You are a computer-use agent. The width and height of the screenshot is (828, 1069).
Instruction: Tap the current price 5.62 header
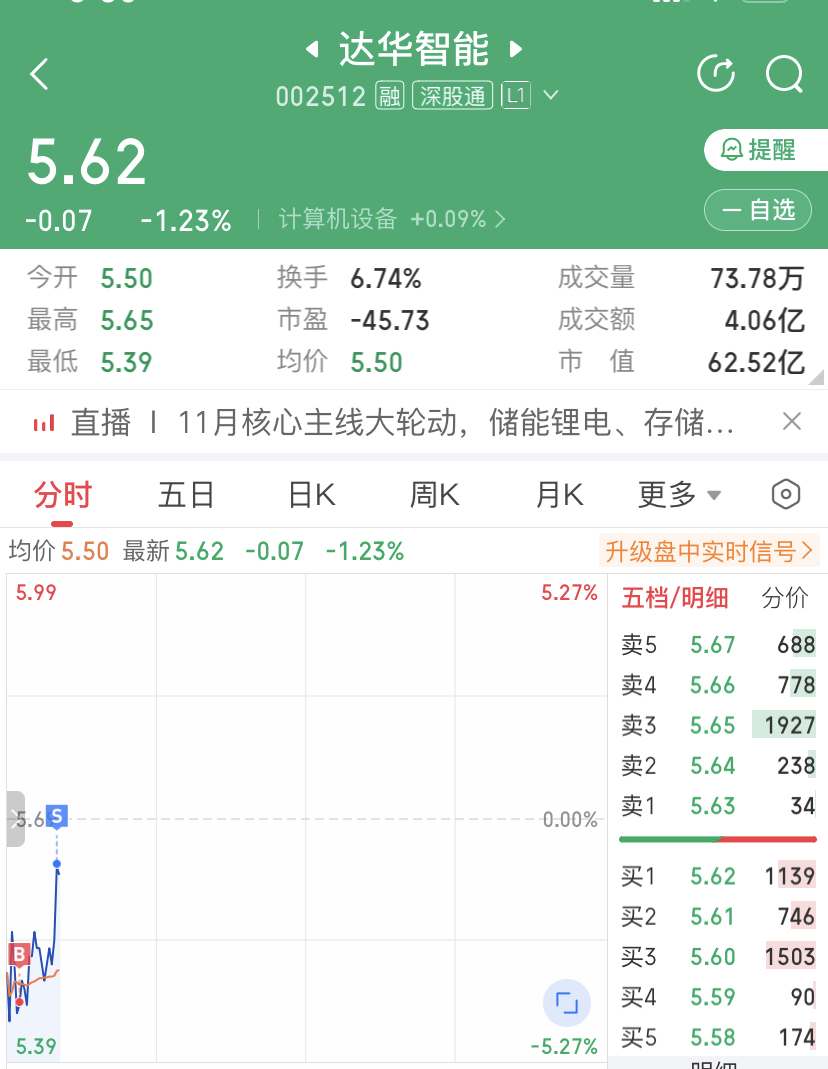click(x=87, y=162)
